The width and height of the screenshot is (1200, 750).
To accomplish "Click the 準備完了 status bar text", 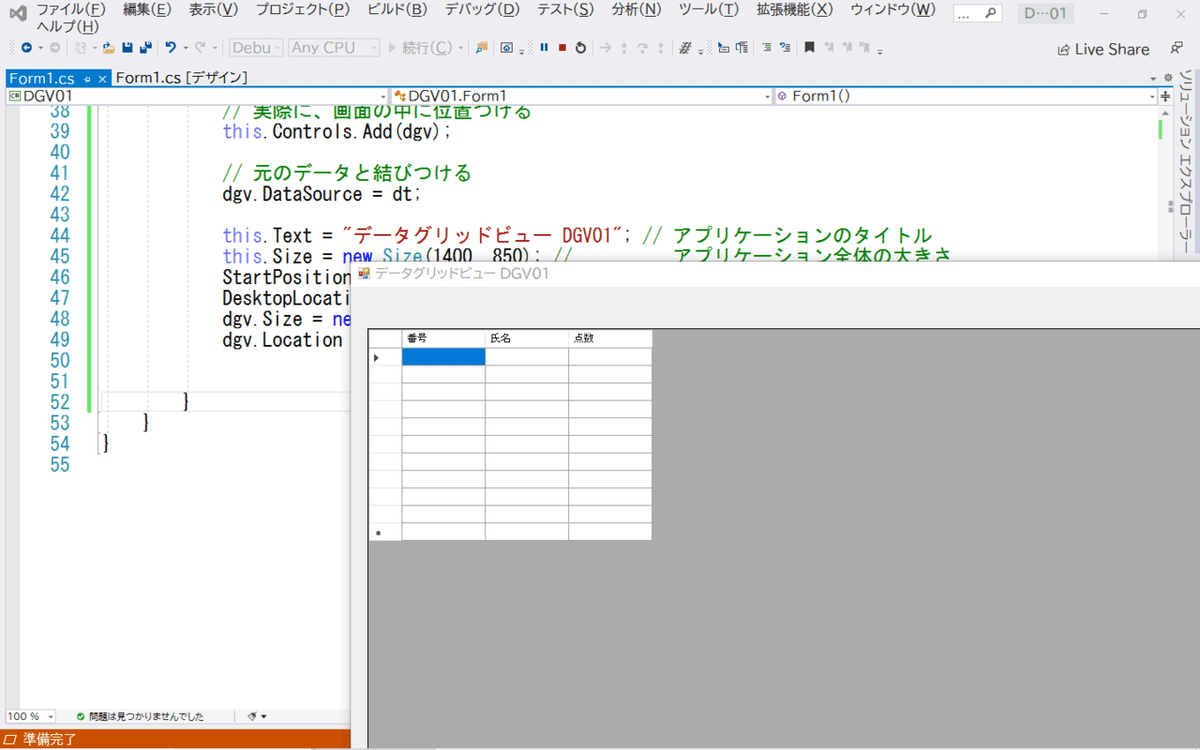I will coord(48,740).
